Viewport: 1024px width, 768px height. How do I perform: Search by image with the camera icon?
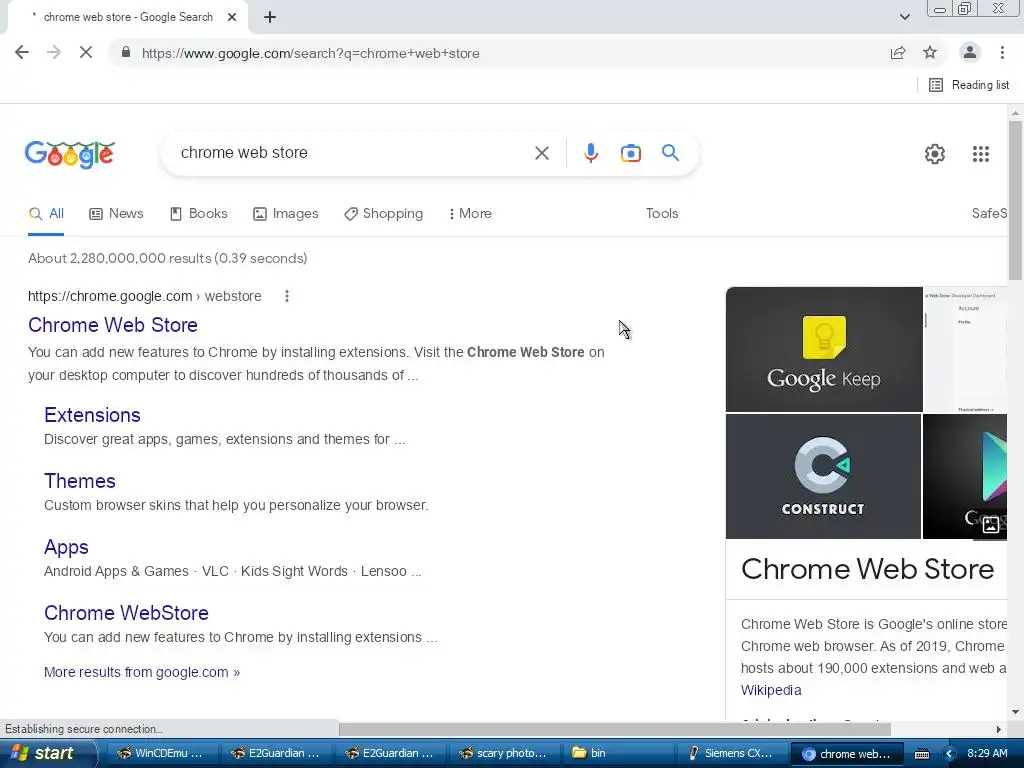(630, 153)
